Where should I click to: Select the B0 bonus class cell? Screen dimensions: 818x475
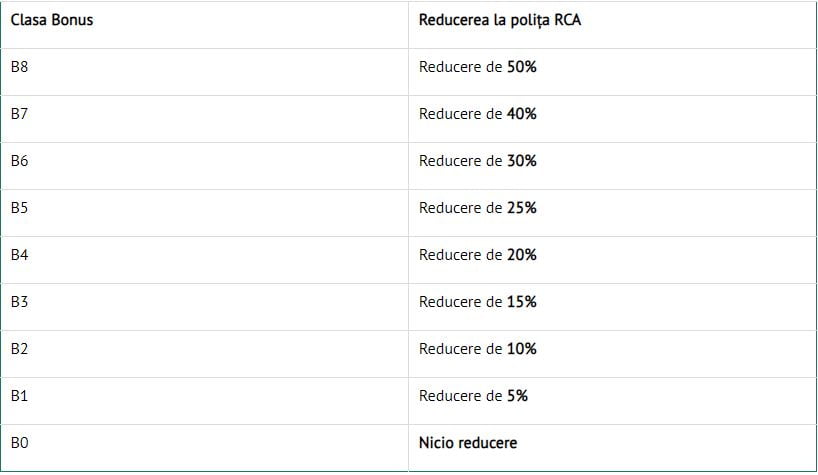tap(20, 443)
